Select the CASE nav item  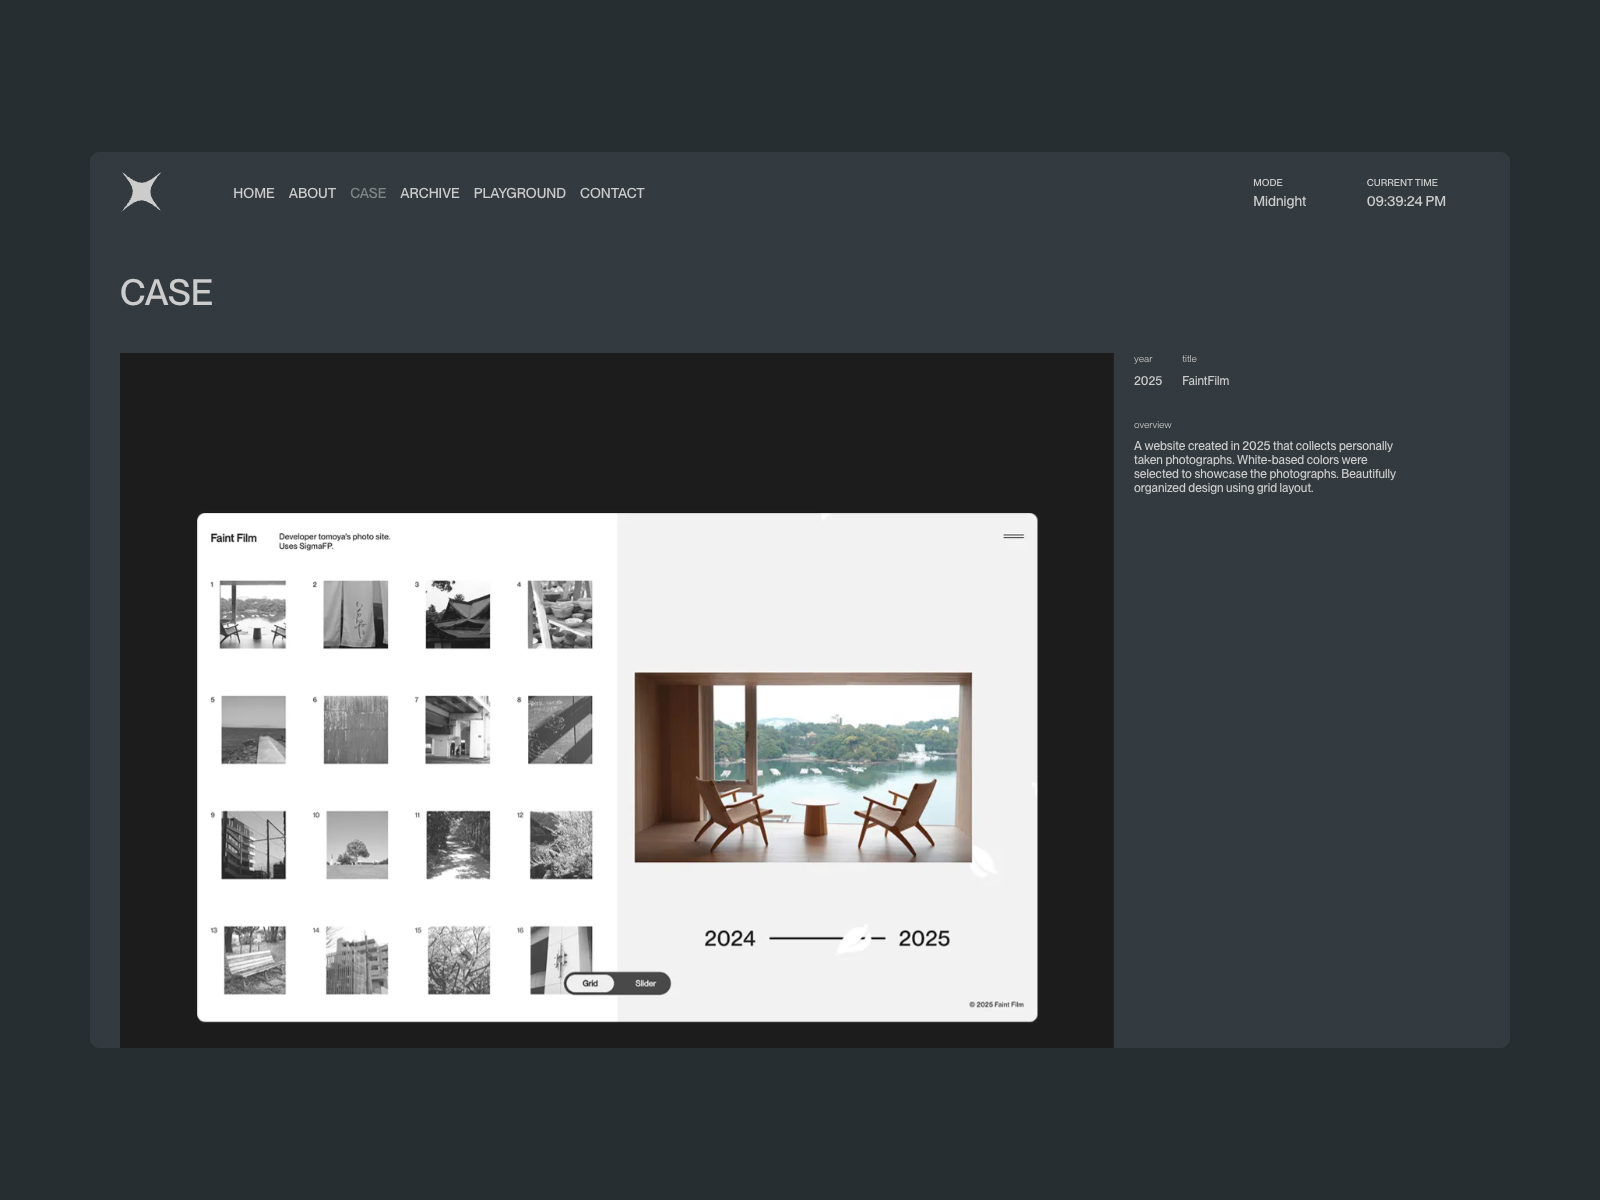point(368,193)
